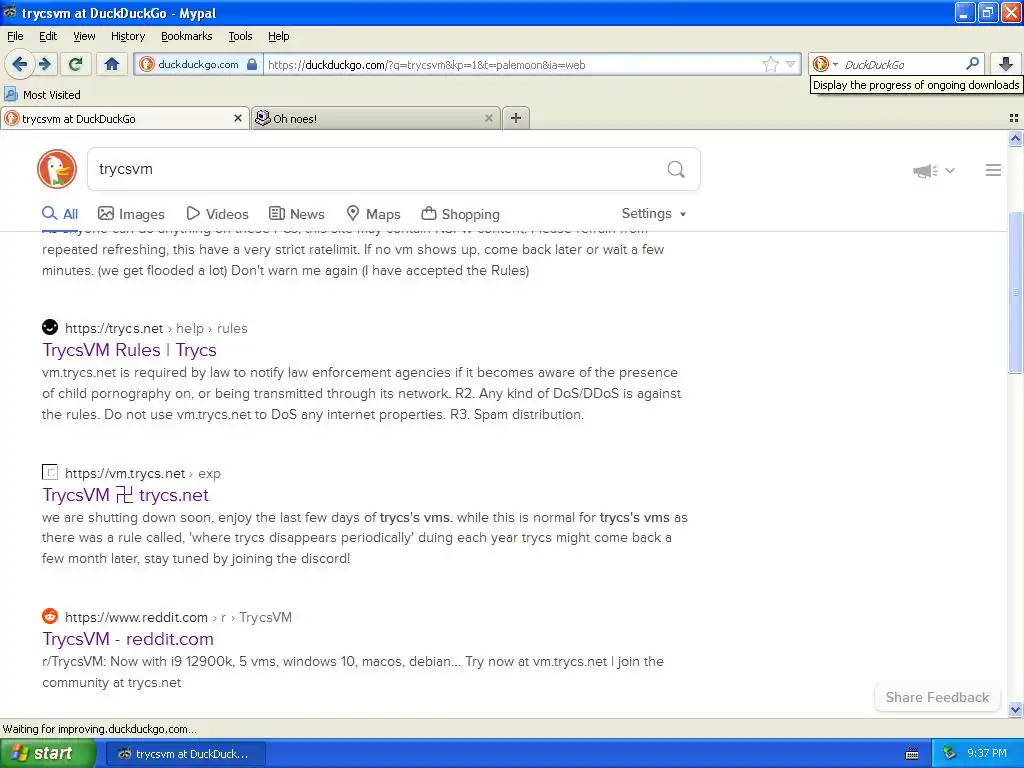Click the network tray icon
Viewport: 1024px width, 768px height.
tap(949, 754)
